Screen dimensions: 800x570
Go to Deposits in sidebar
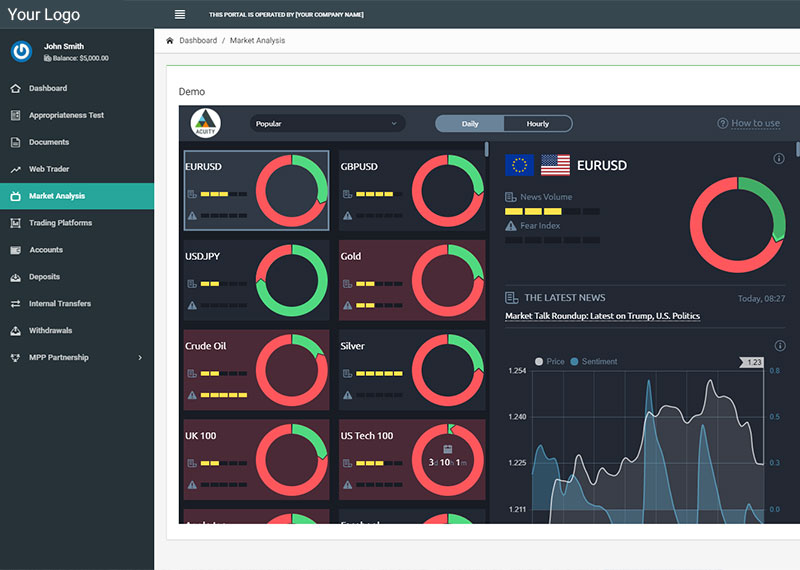tap(44, 277)
